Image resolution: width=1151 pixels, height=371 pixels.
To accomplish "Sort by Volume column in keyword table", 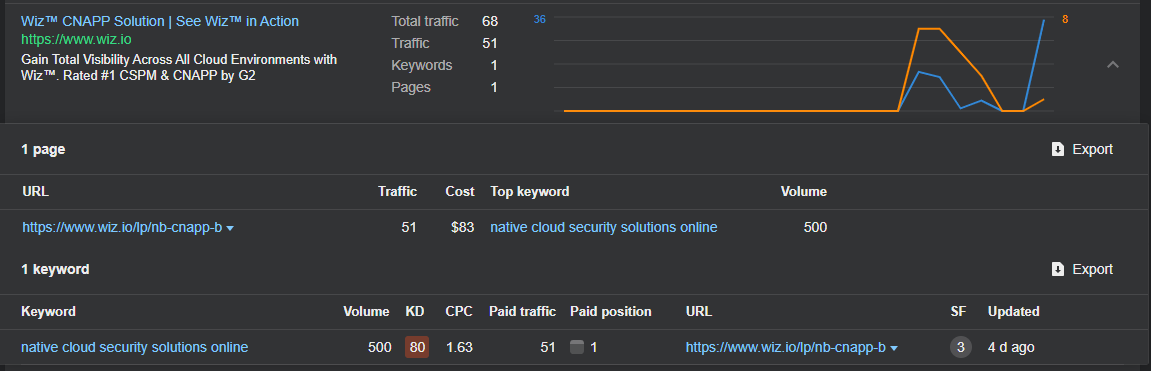I will pyautogui.click(x=366, y=311).
